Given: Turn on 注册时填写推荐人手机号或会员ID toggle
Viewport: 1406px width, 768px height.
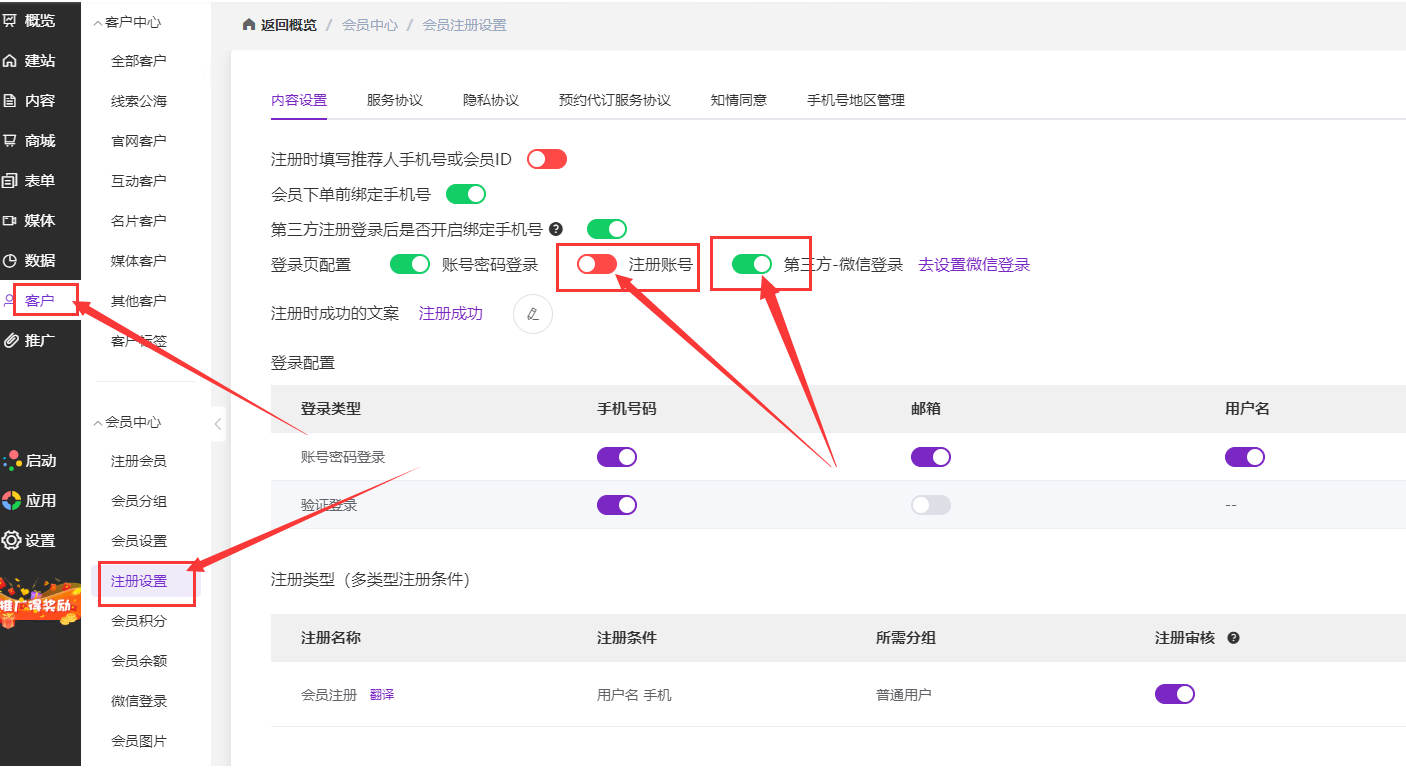Looking at the screenshot, I should tap(547, 159).
